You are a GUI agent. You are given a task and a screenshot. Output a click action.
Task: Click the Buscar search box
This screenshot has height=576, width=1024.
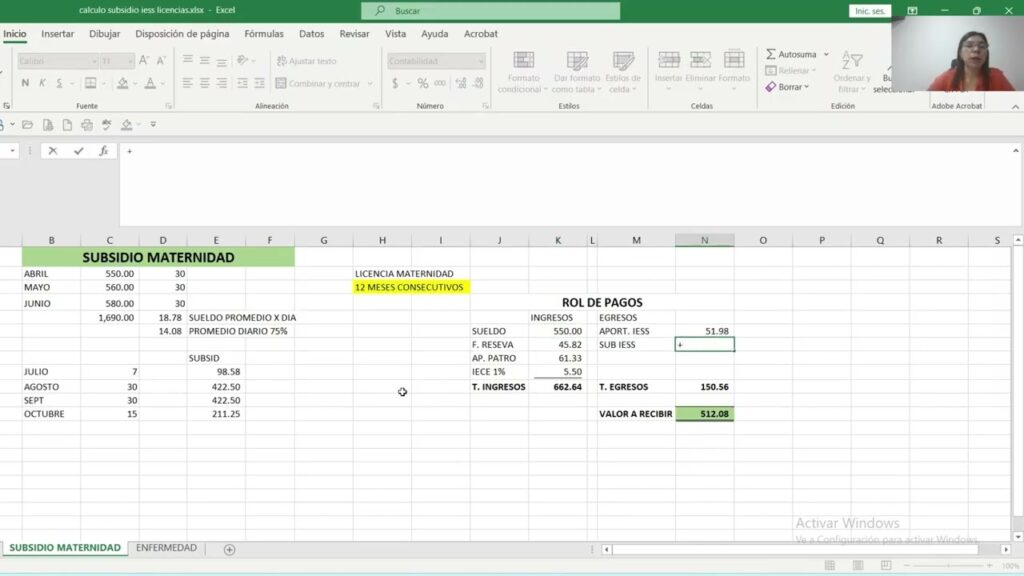(x=490, y=10)
